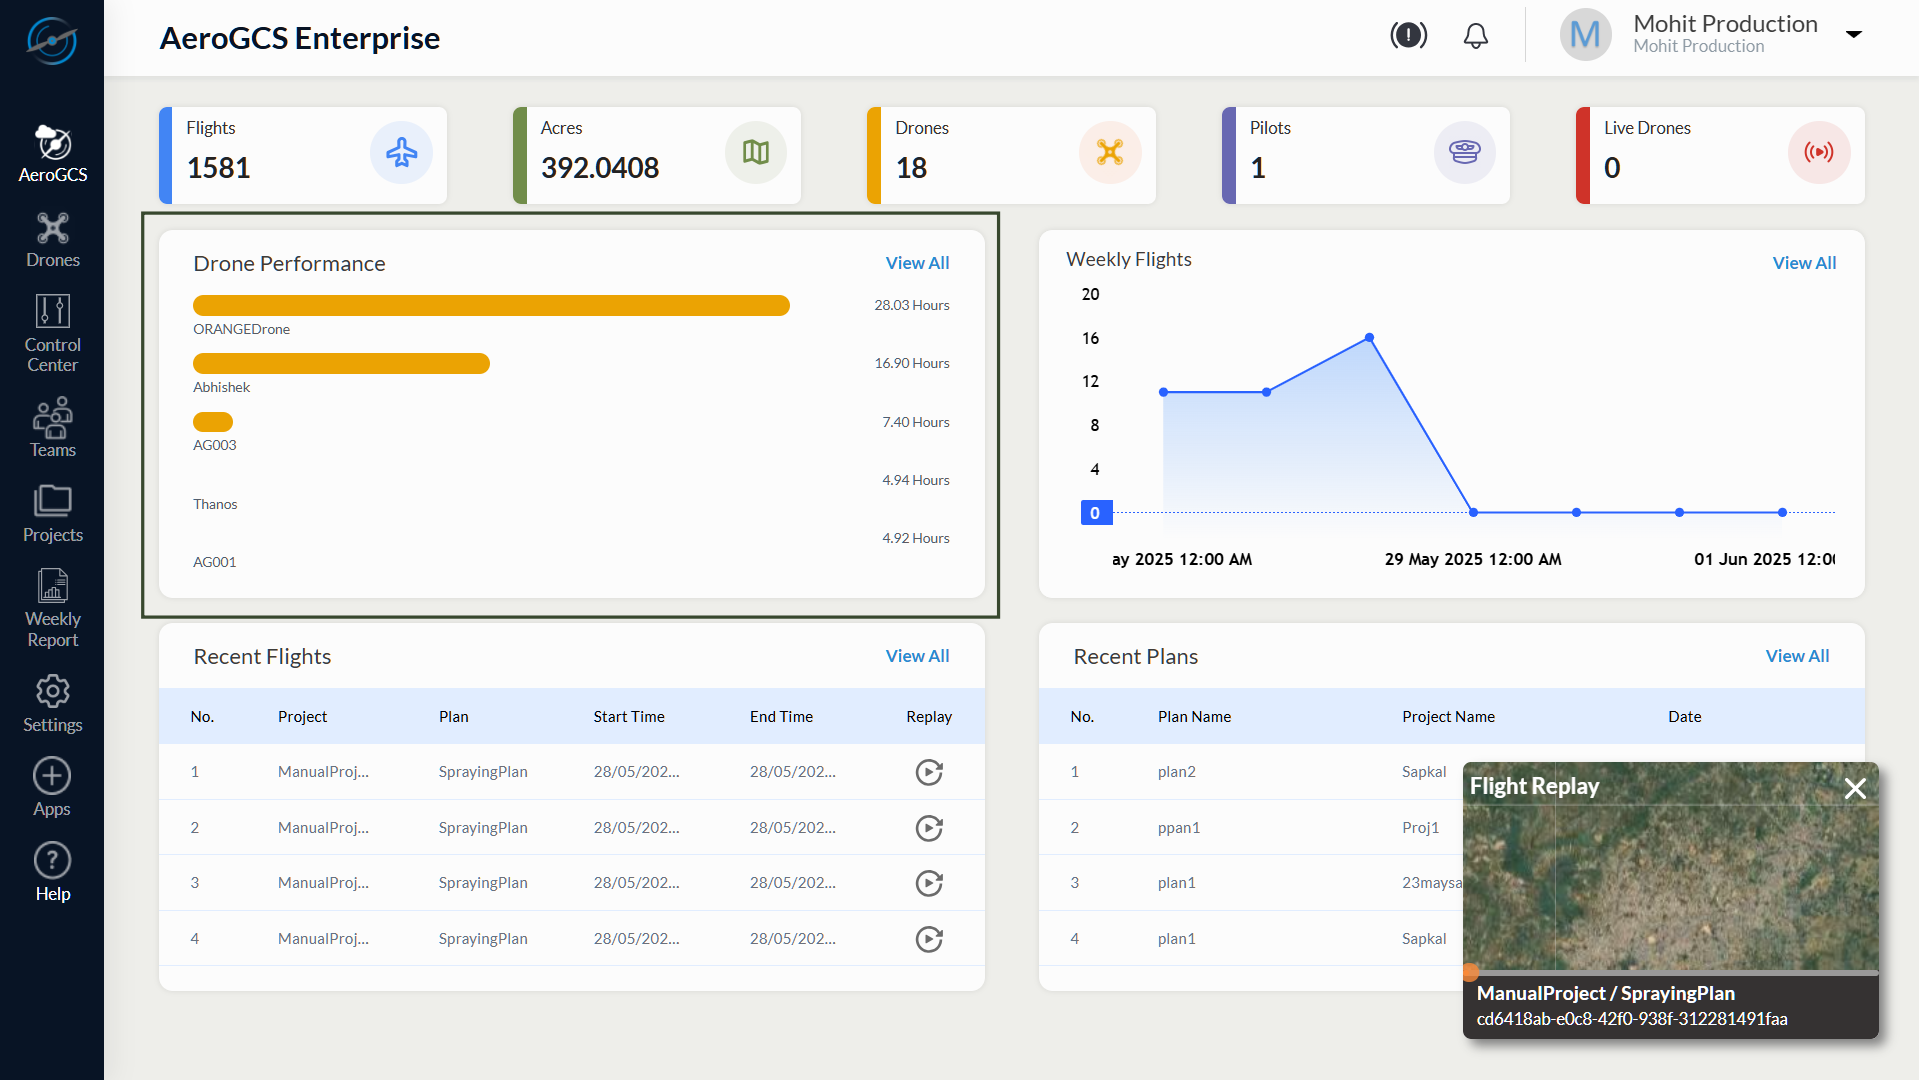
Task: View all Weekly Flights
Action: pos(1804,263)
